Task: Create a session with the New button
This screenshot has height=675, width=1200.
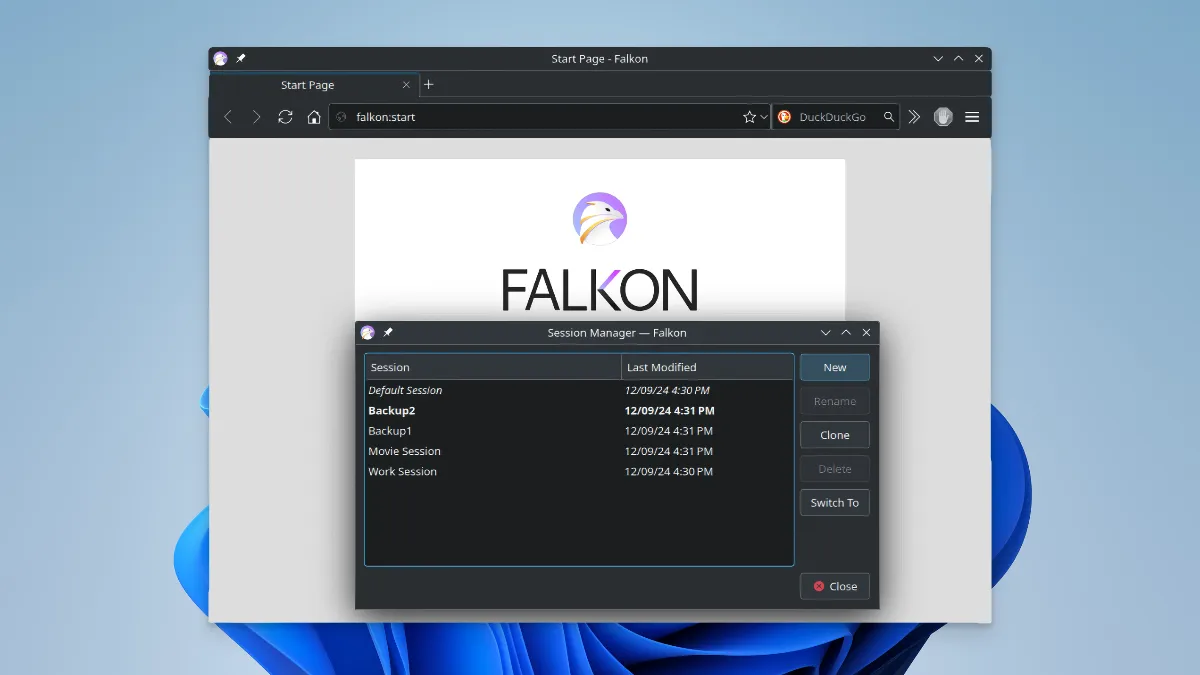Action: pos(834,367)
